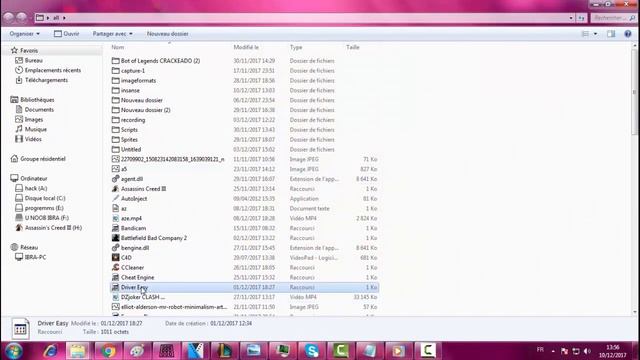Launch Internet Explorer from the taskbar
This screenshot has width=640, height=360.
point(50,351)
